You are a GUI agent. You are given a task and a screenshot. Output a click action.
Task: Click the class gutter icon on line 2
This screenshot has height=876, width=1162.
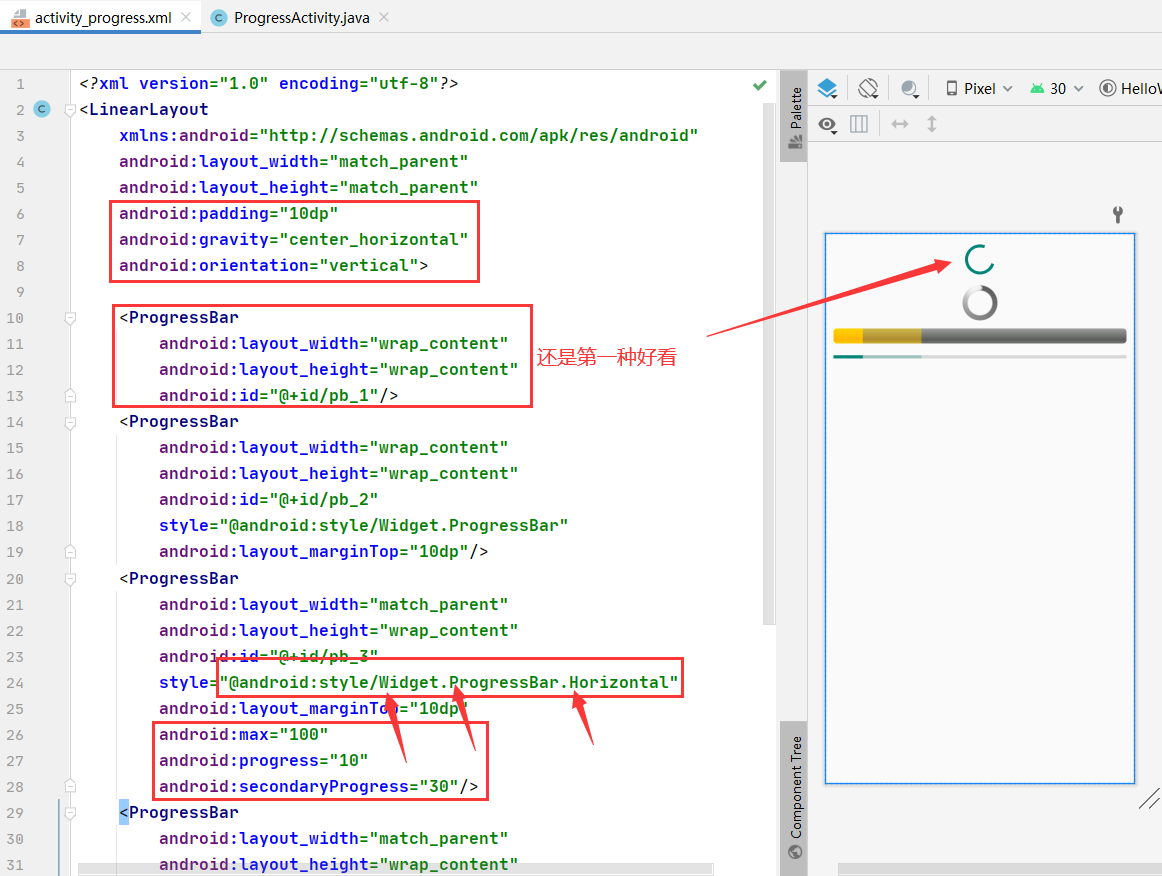coord(42,109)
